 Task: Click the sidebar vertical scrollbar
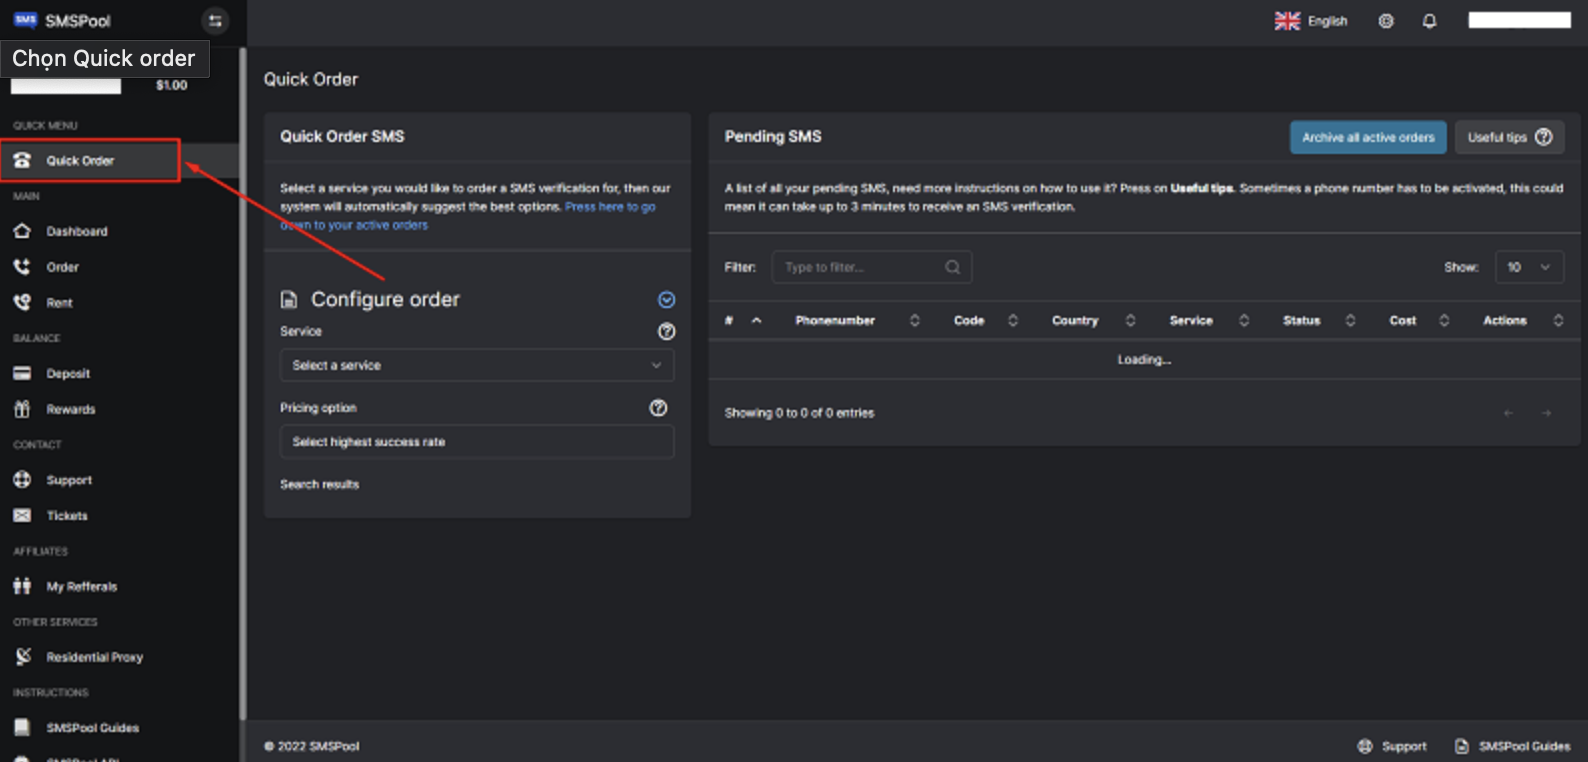242,380
